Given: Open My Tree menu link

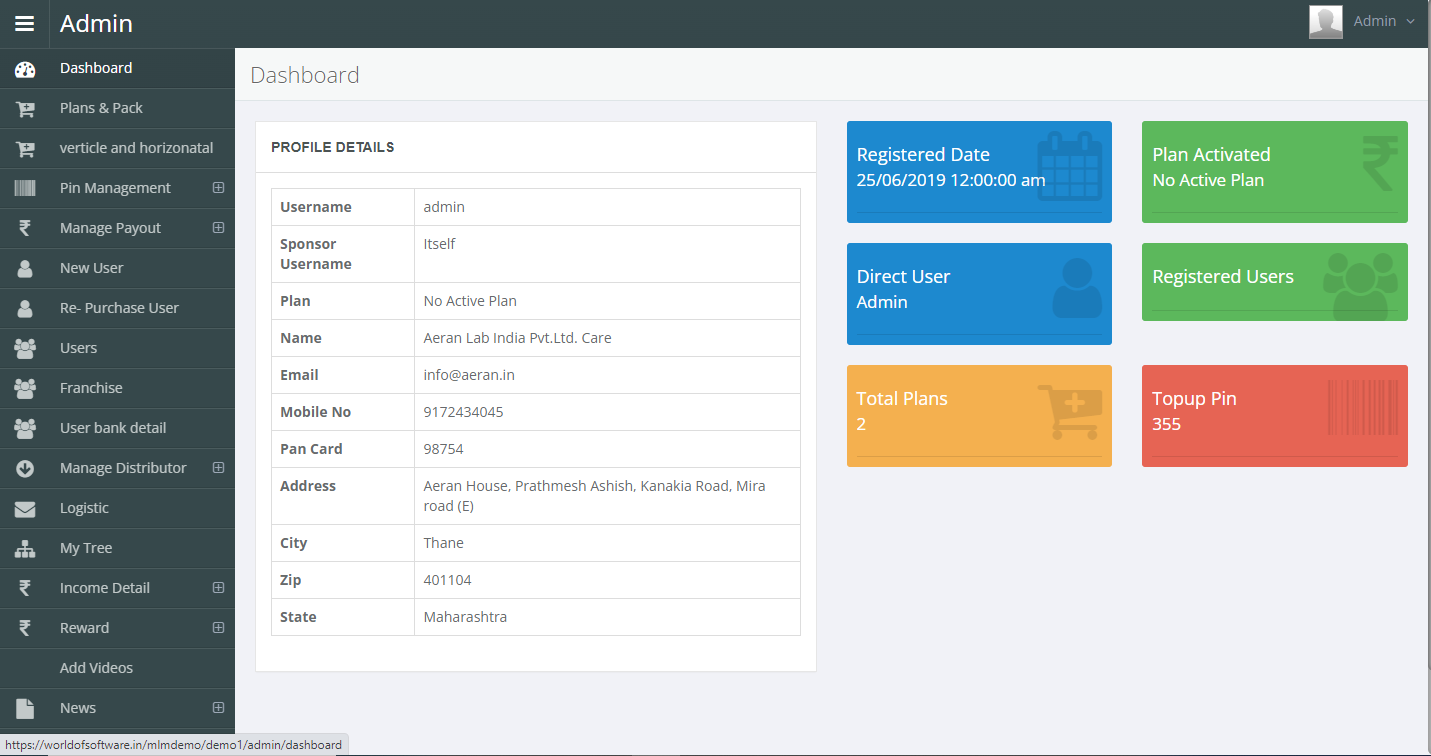Looking at the screenshot, I should [x=117, y=548].
